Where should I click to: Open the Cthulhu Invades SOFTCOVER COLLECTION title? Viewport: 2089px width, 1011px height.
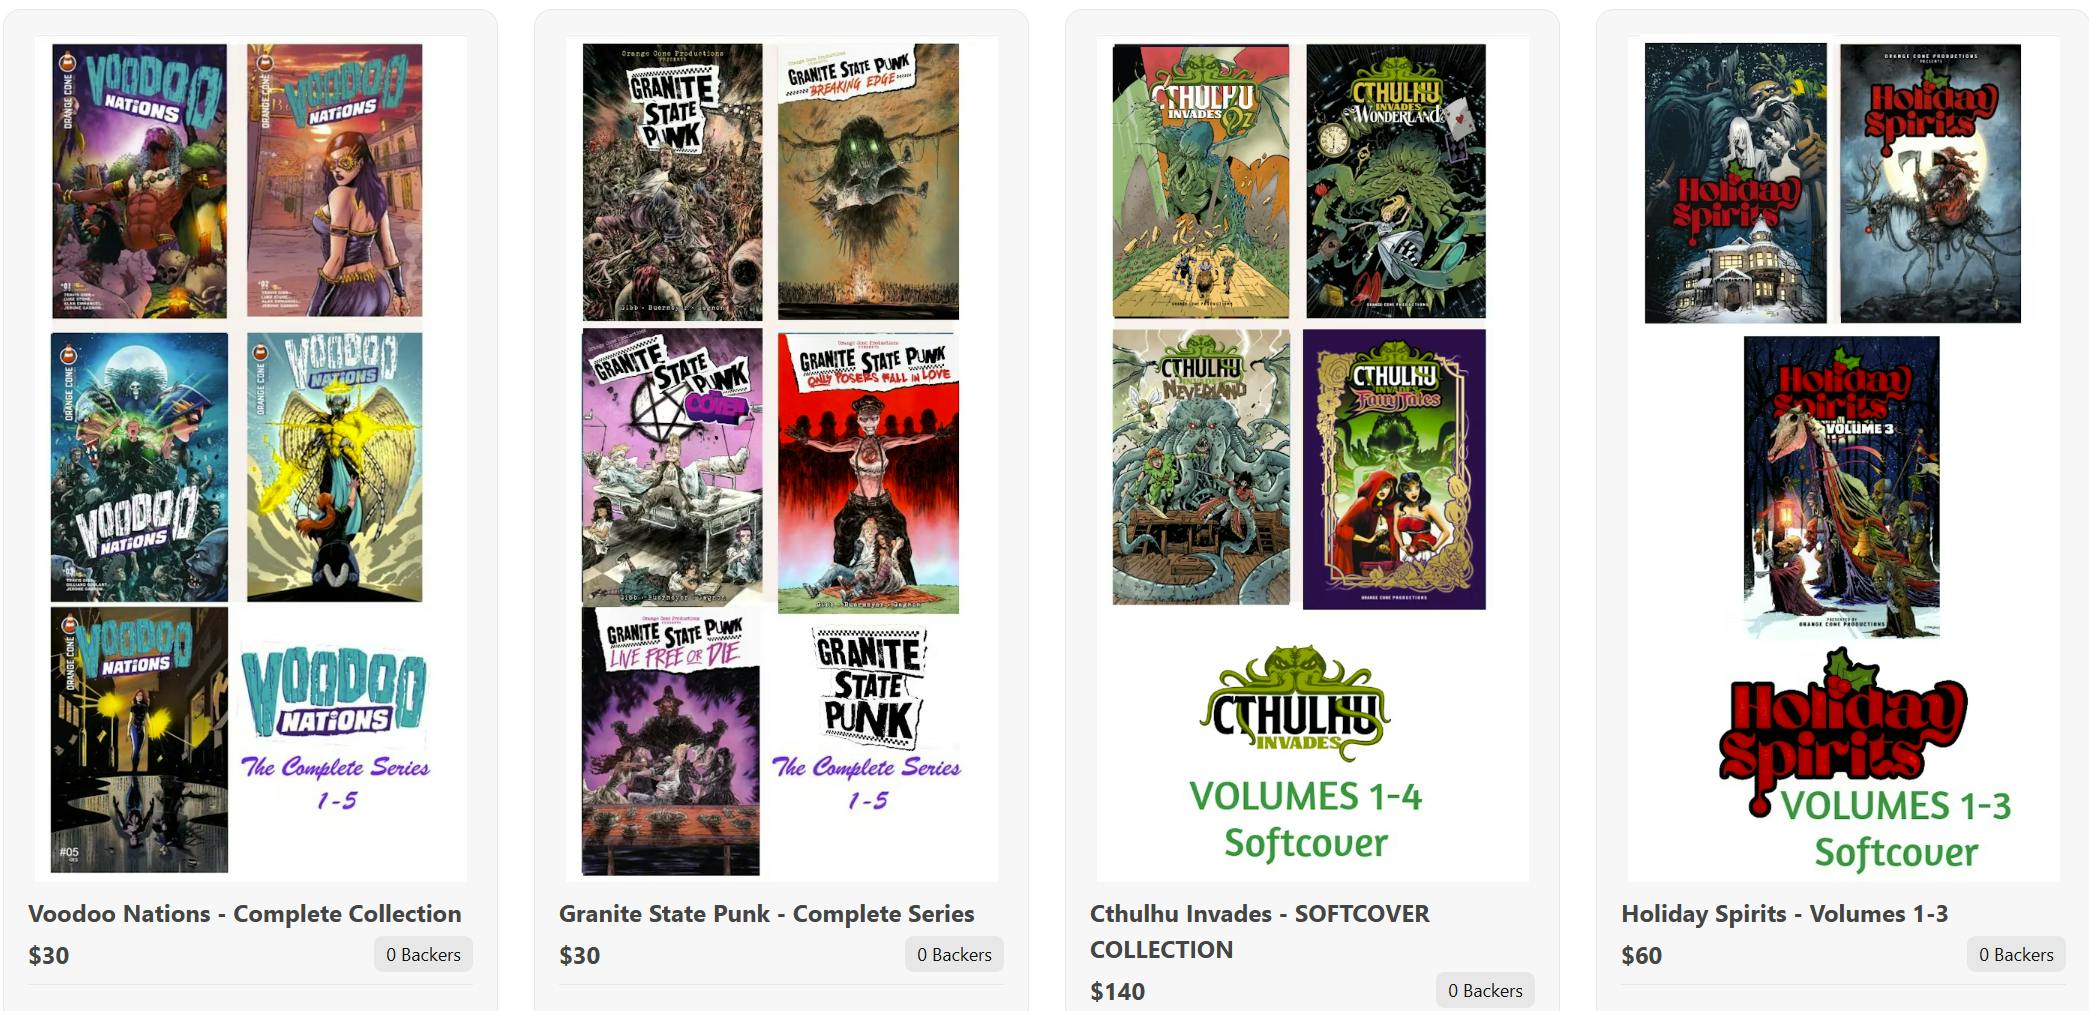click(1260, 931)
